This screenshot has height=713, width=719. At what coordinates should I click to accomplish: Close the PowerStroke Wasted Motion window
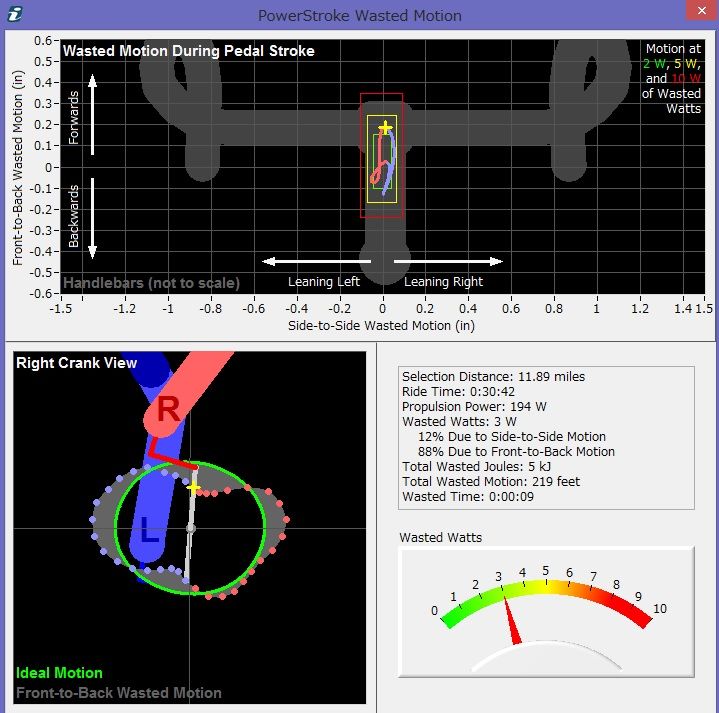click(x=702, y=11)
